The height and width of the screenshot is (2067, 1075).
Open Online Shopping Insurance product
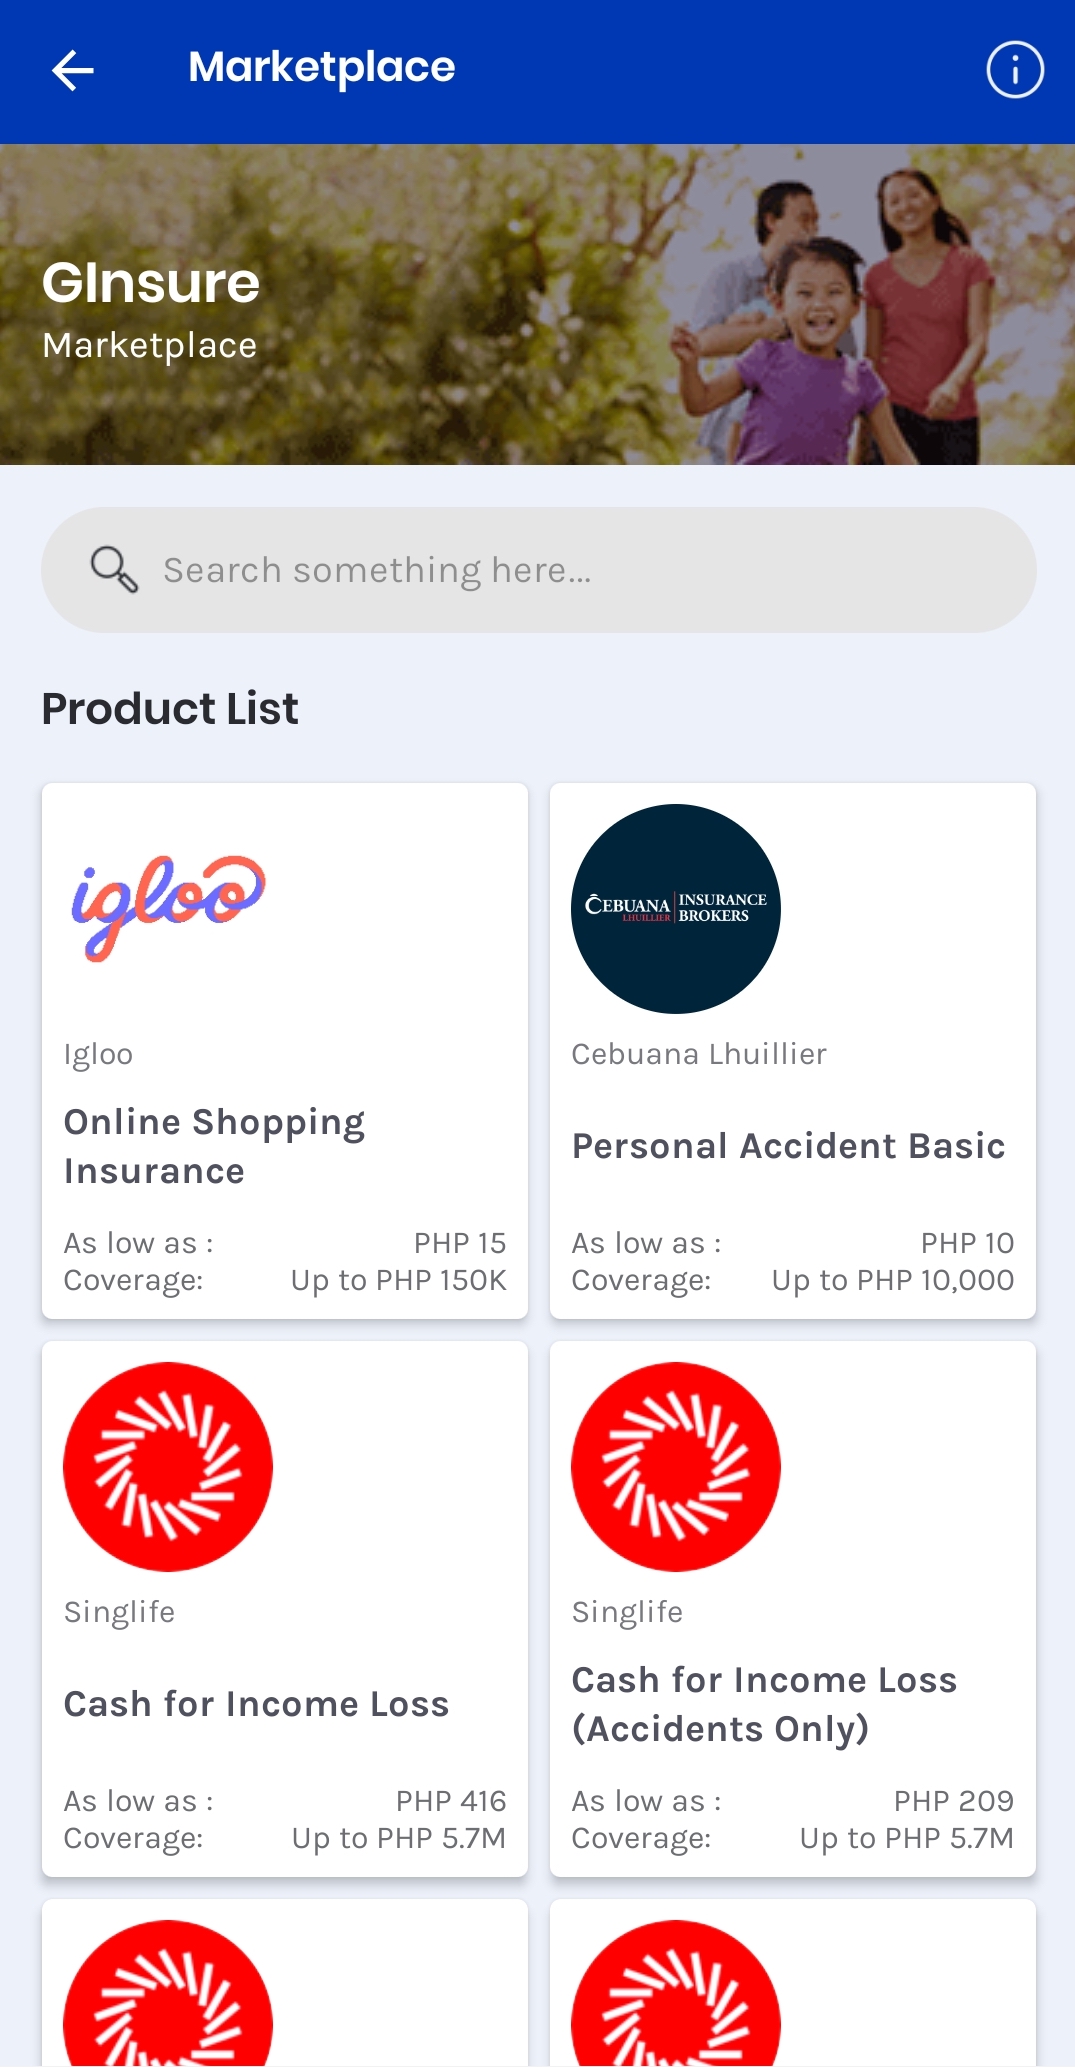pyautogui.click(x=215, y=1146)
